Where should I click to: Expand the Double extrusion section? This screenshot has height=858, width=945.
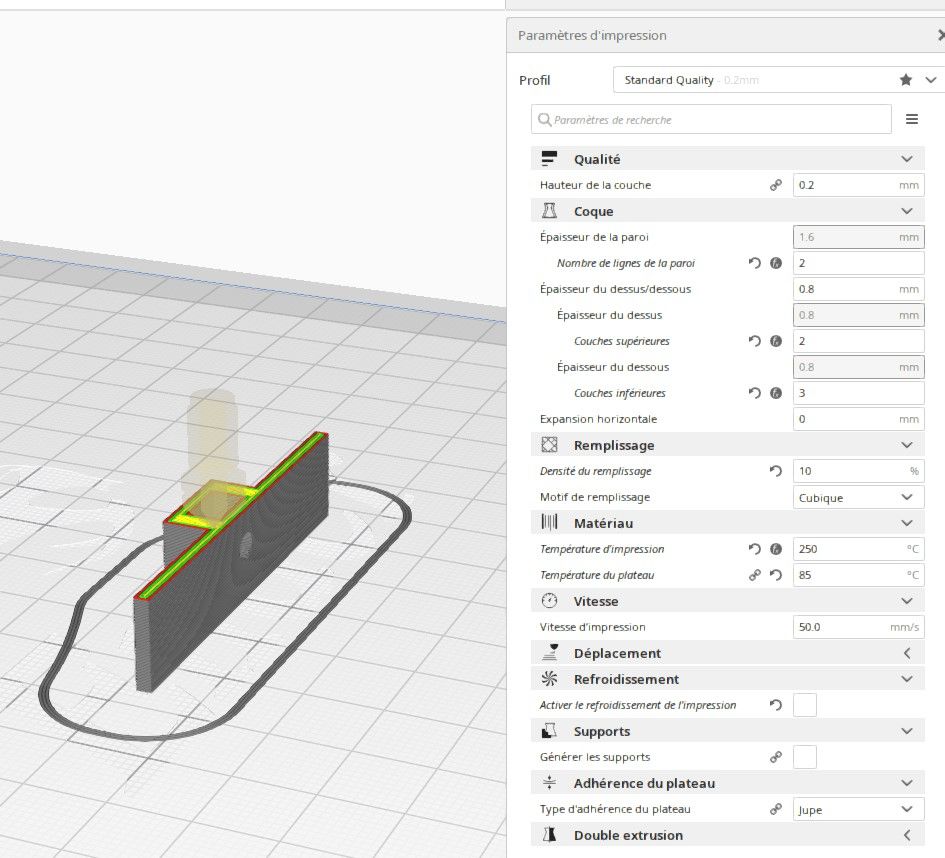coord(727,835)
